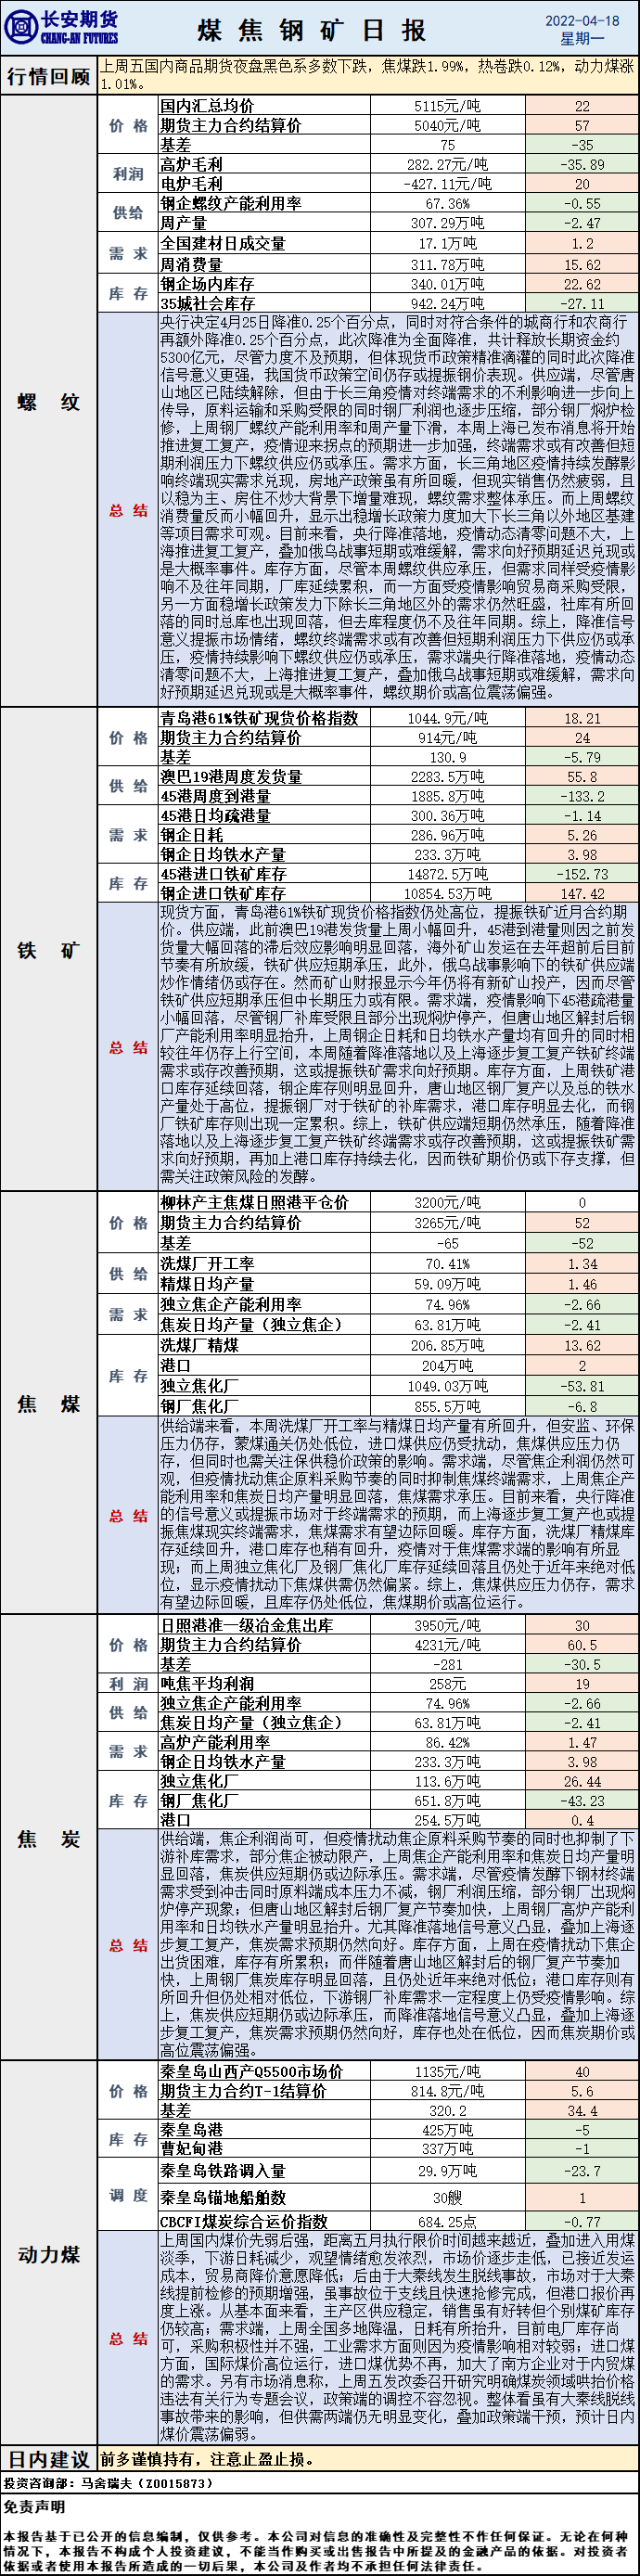The image size is (640, 2576).
Task: Select the change value 147.42
Action: (582, 894)
